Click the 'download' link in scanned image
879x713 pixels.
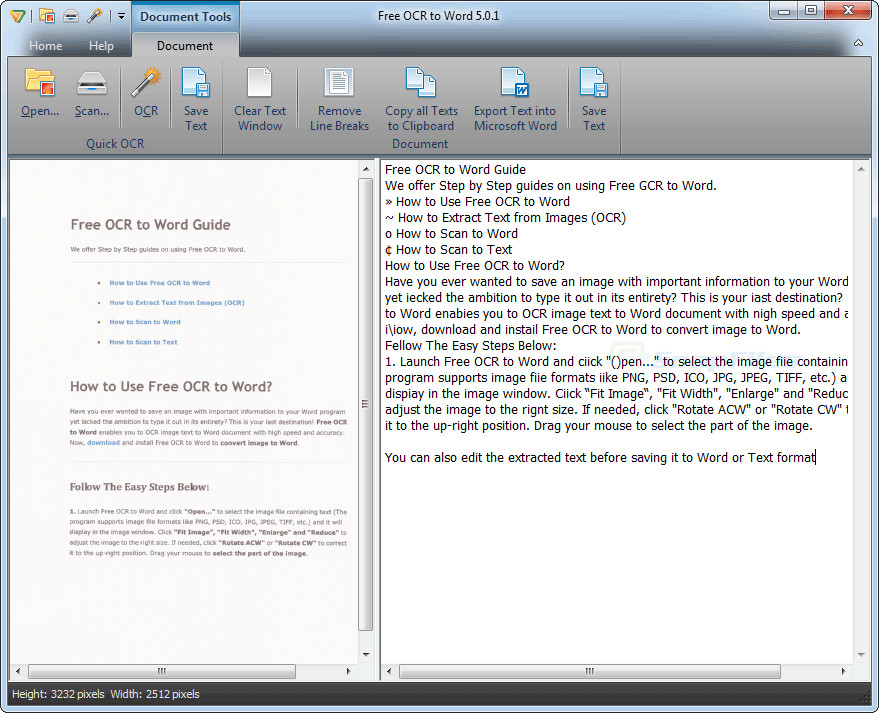[x=103, y=443]
